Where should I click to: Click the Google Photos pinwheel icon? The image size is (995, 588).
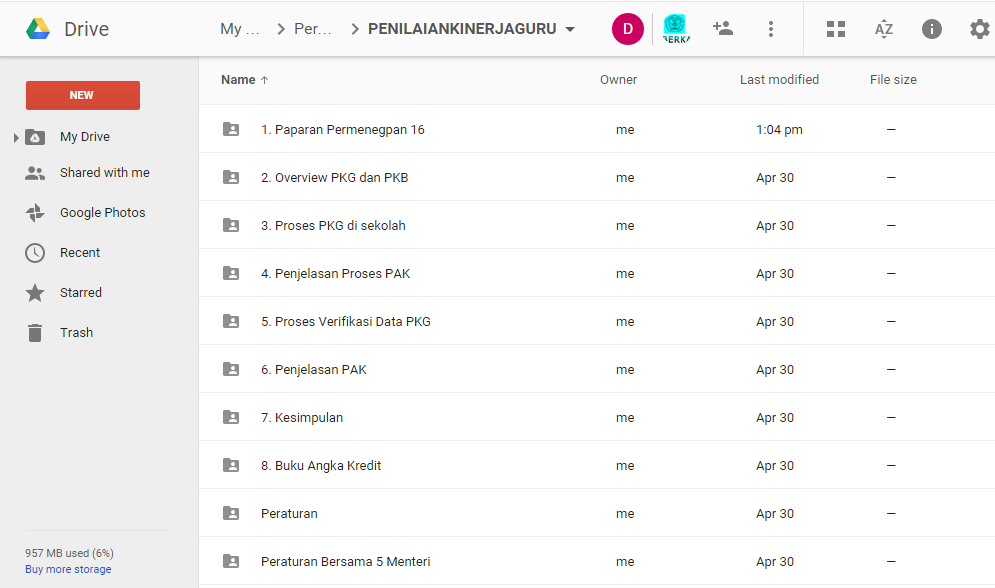(x=35, y=212)
